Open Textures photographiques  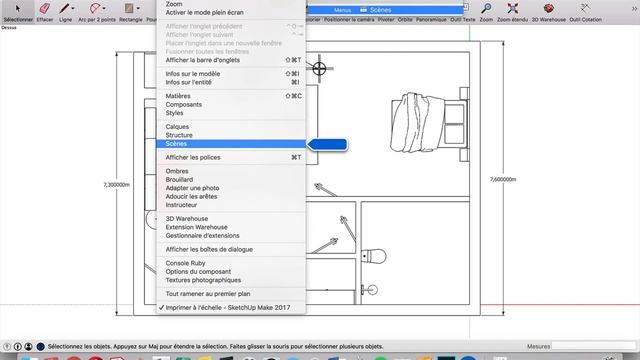(231, 280)
